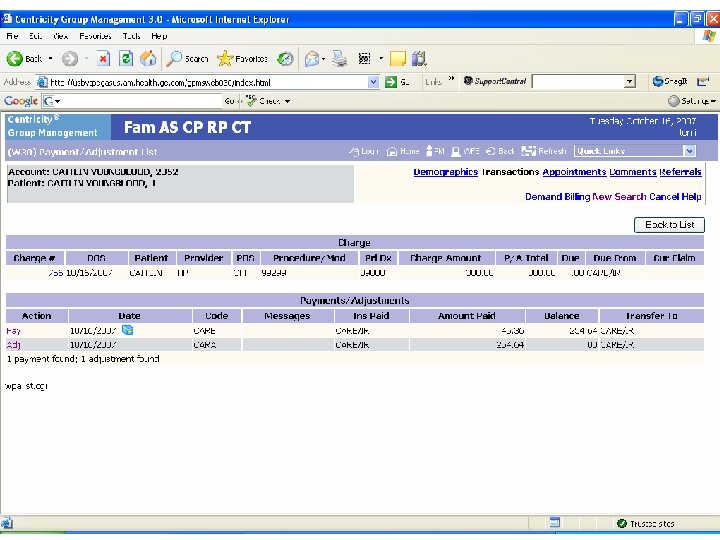
Task: Click the green Go arrow button
Action: (391, 82)
